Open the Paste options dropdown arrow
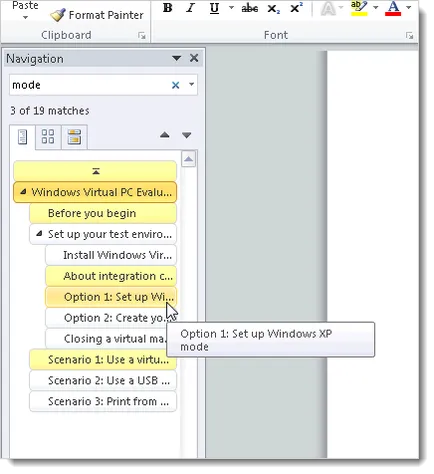434x474 pixels. coord(25,17)
